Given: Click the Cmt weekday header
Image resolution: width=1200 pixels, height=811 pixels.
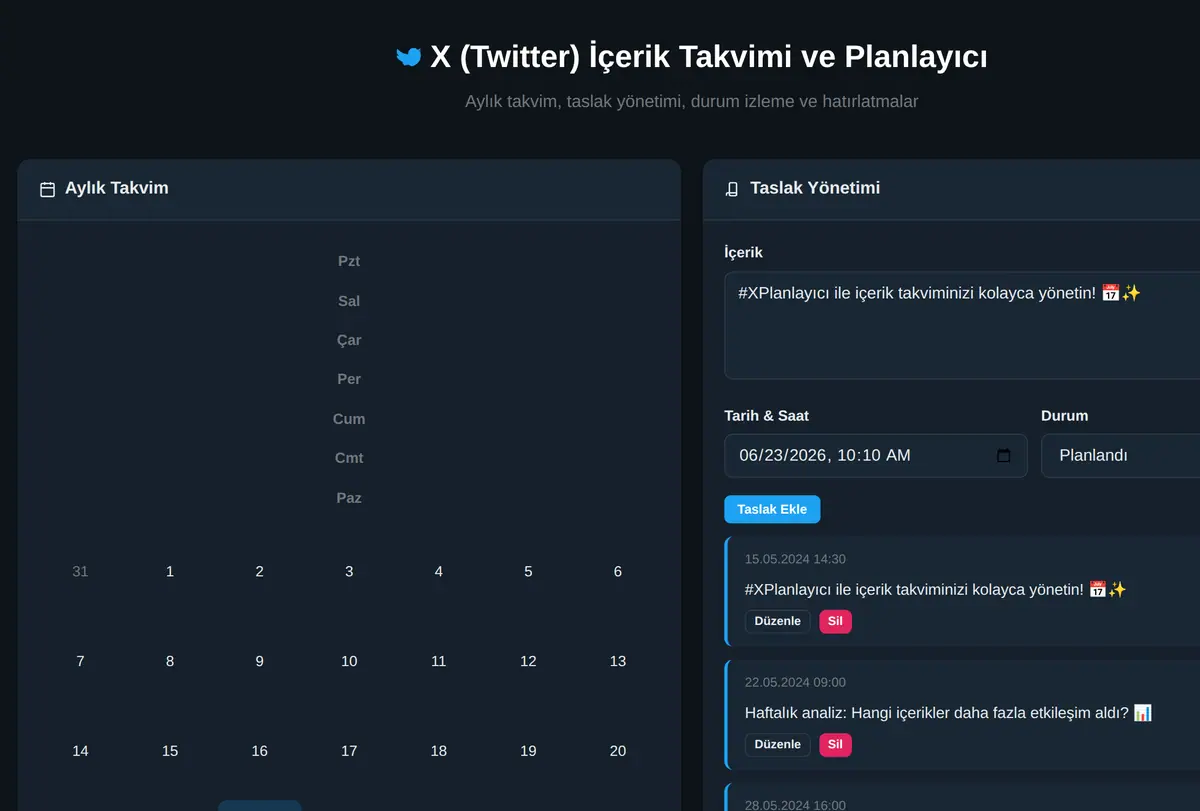Looking at the screenshot, I should [x=349, y=458].
